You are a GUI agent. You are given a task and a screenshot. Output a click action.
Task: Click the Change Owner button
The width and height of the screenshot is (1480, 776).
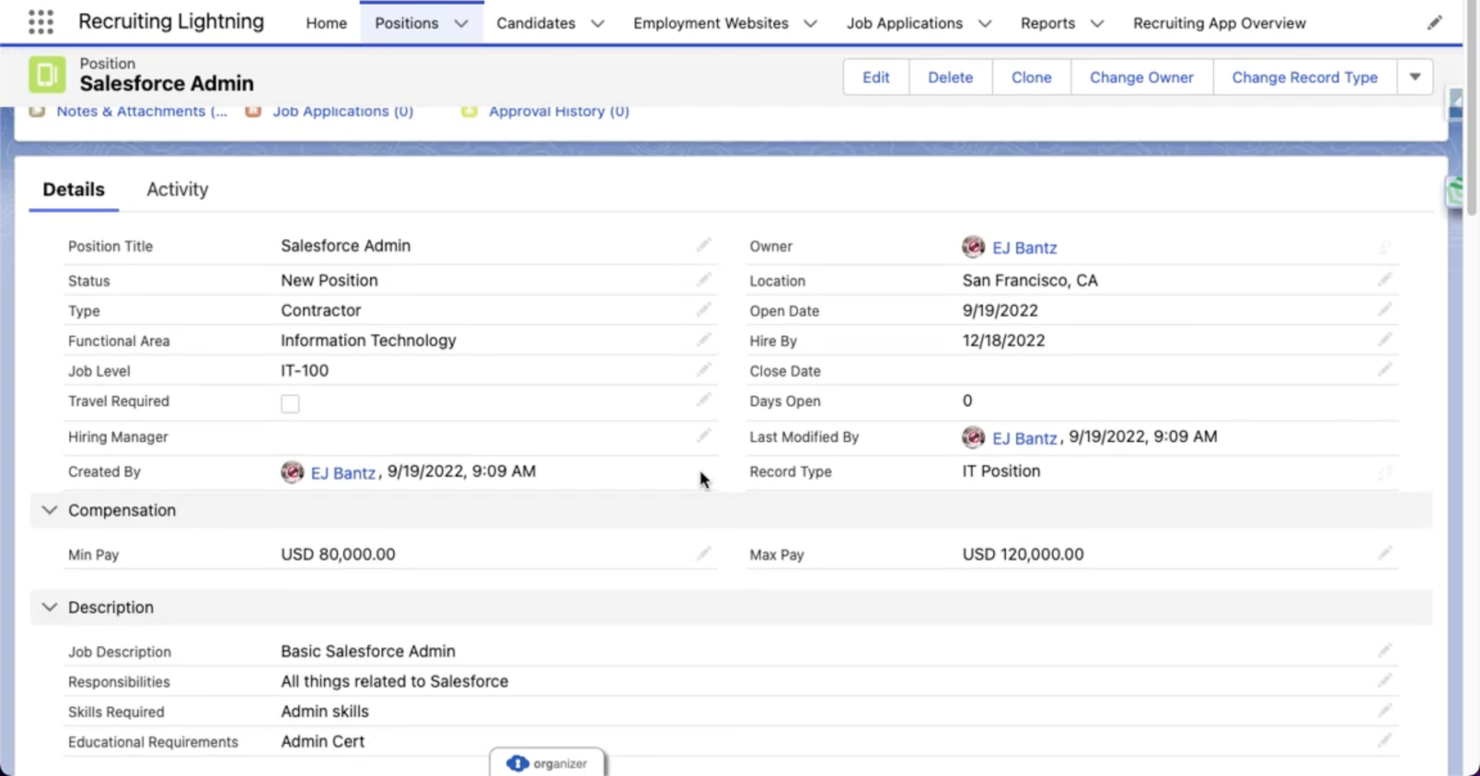point(1142,77)
